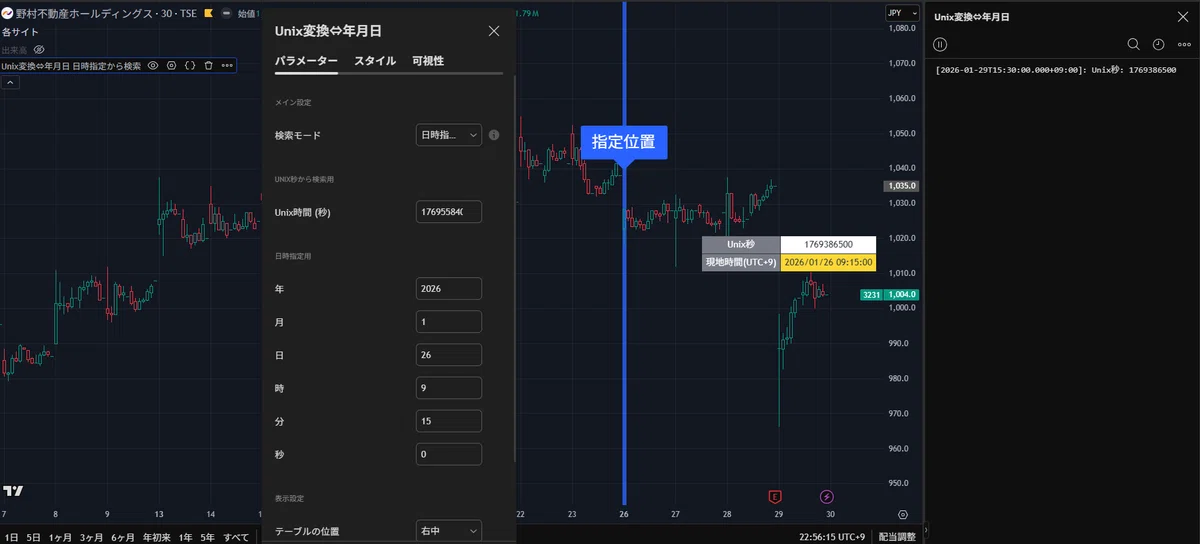1200x544 pixels.
Task: Collapse the indicator legend chevron
Action: (9, 82)
